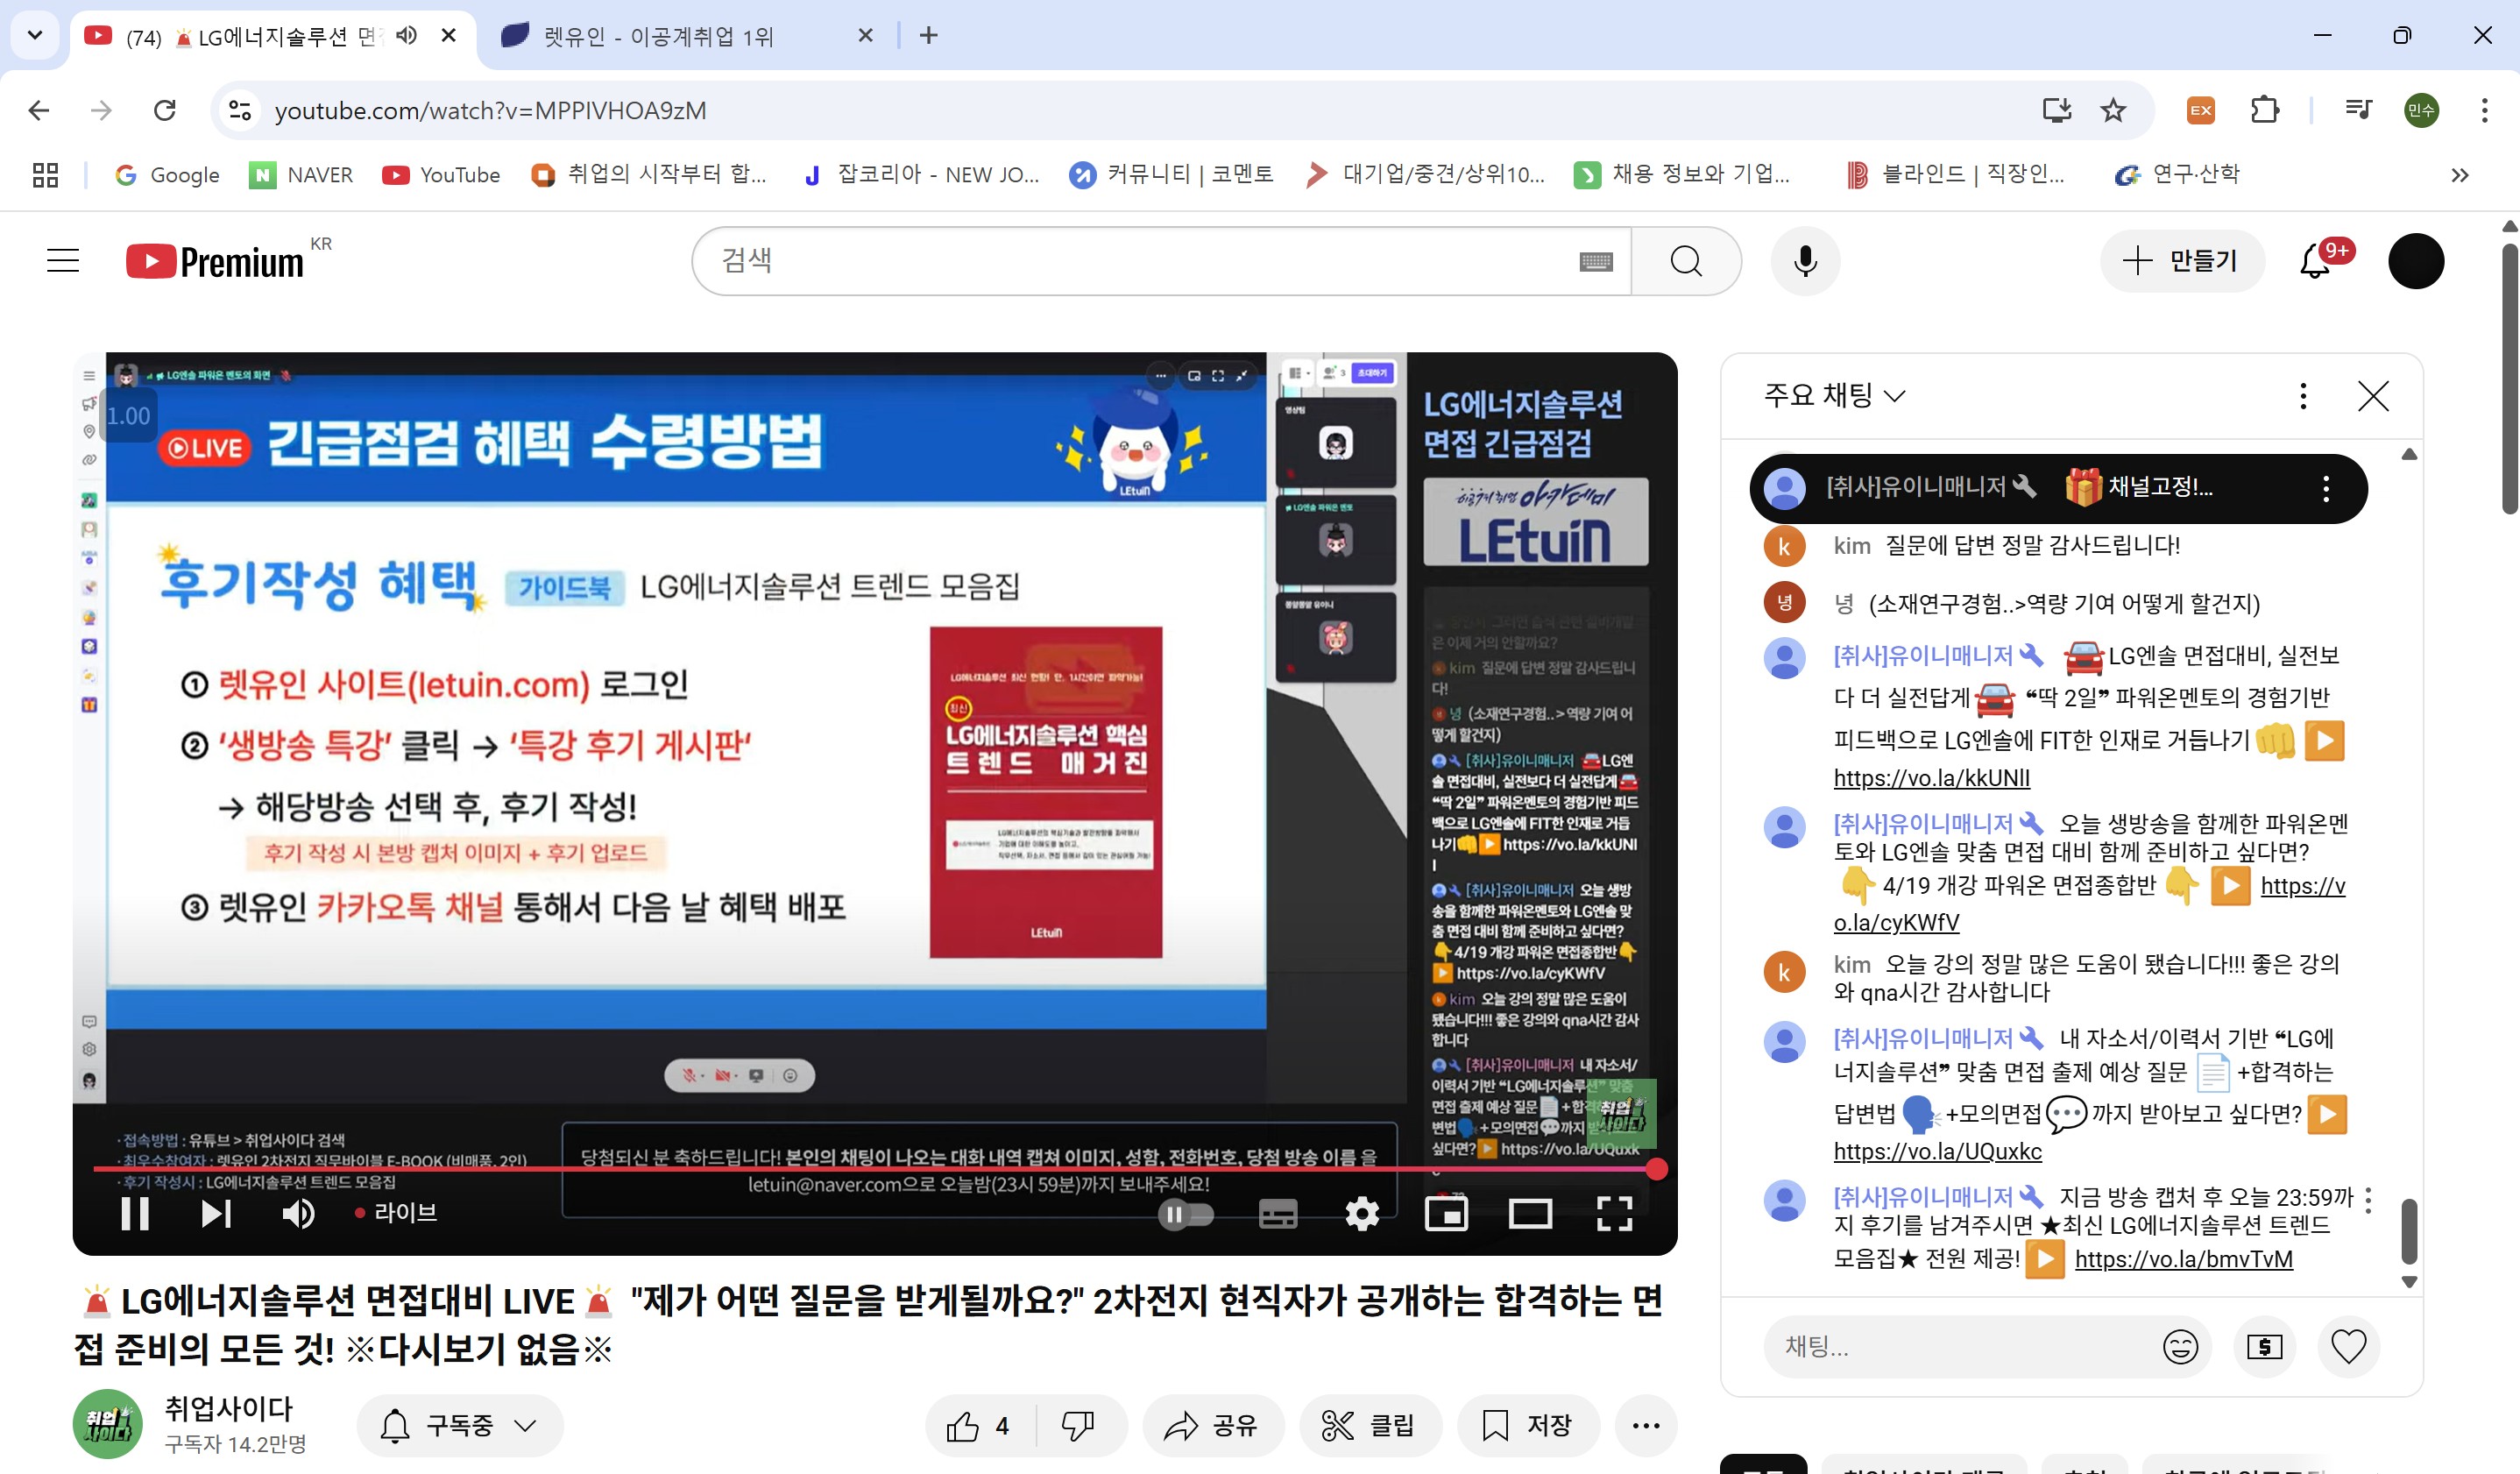Image resolution: width=2520 pixels, height=1474 pixels.
Task: Toggle the autoplay switch in player
Action: click(1185, 1214)
